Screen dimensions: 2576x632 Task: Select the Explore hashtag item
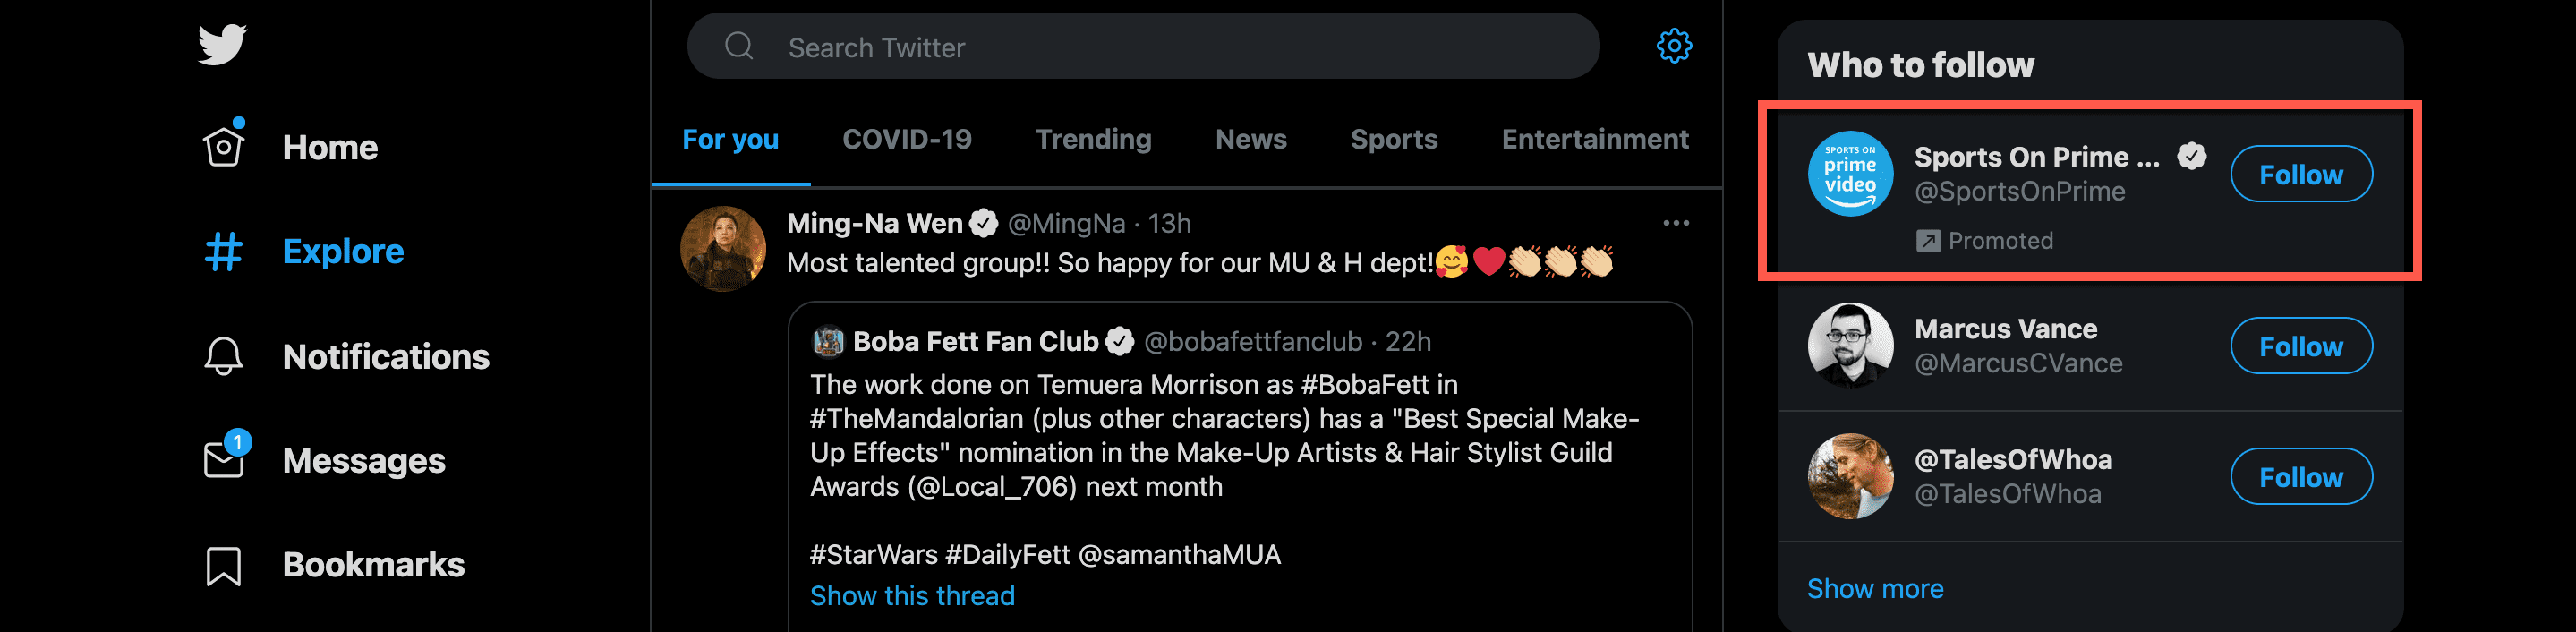pos(304,251)
